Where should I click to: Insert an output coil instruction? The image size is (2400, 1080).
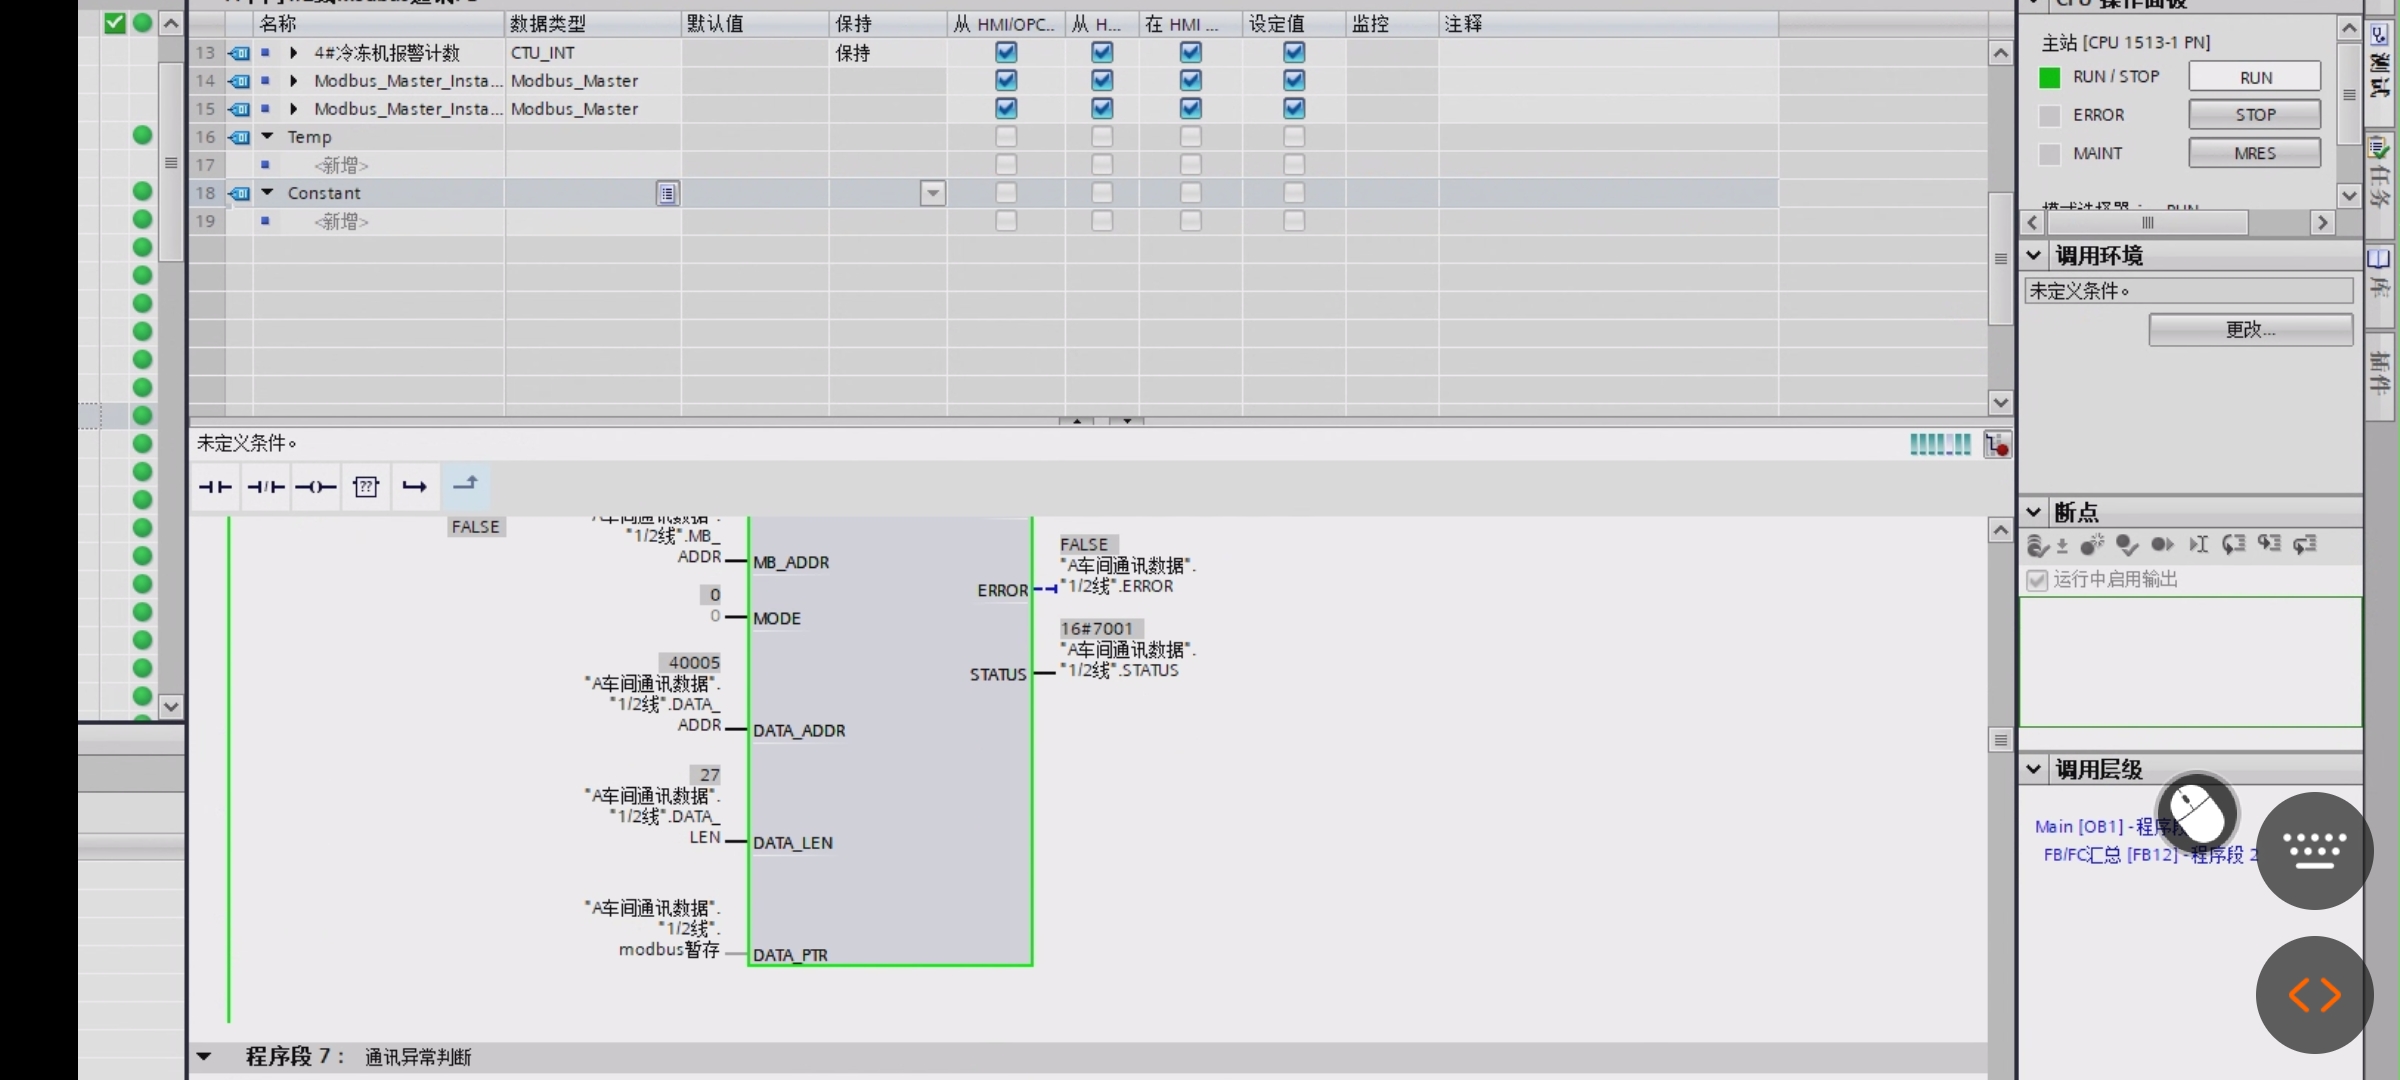316,487
